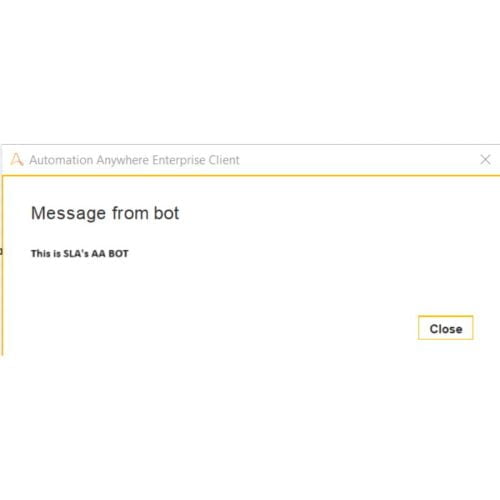The image size is (500, 500).
Task: Click 'AA BOT' in the message body
Action: click(x=110, y=254)
